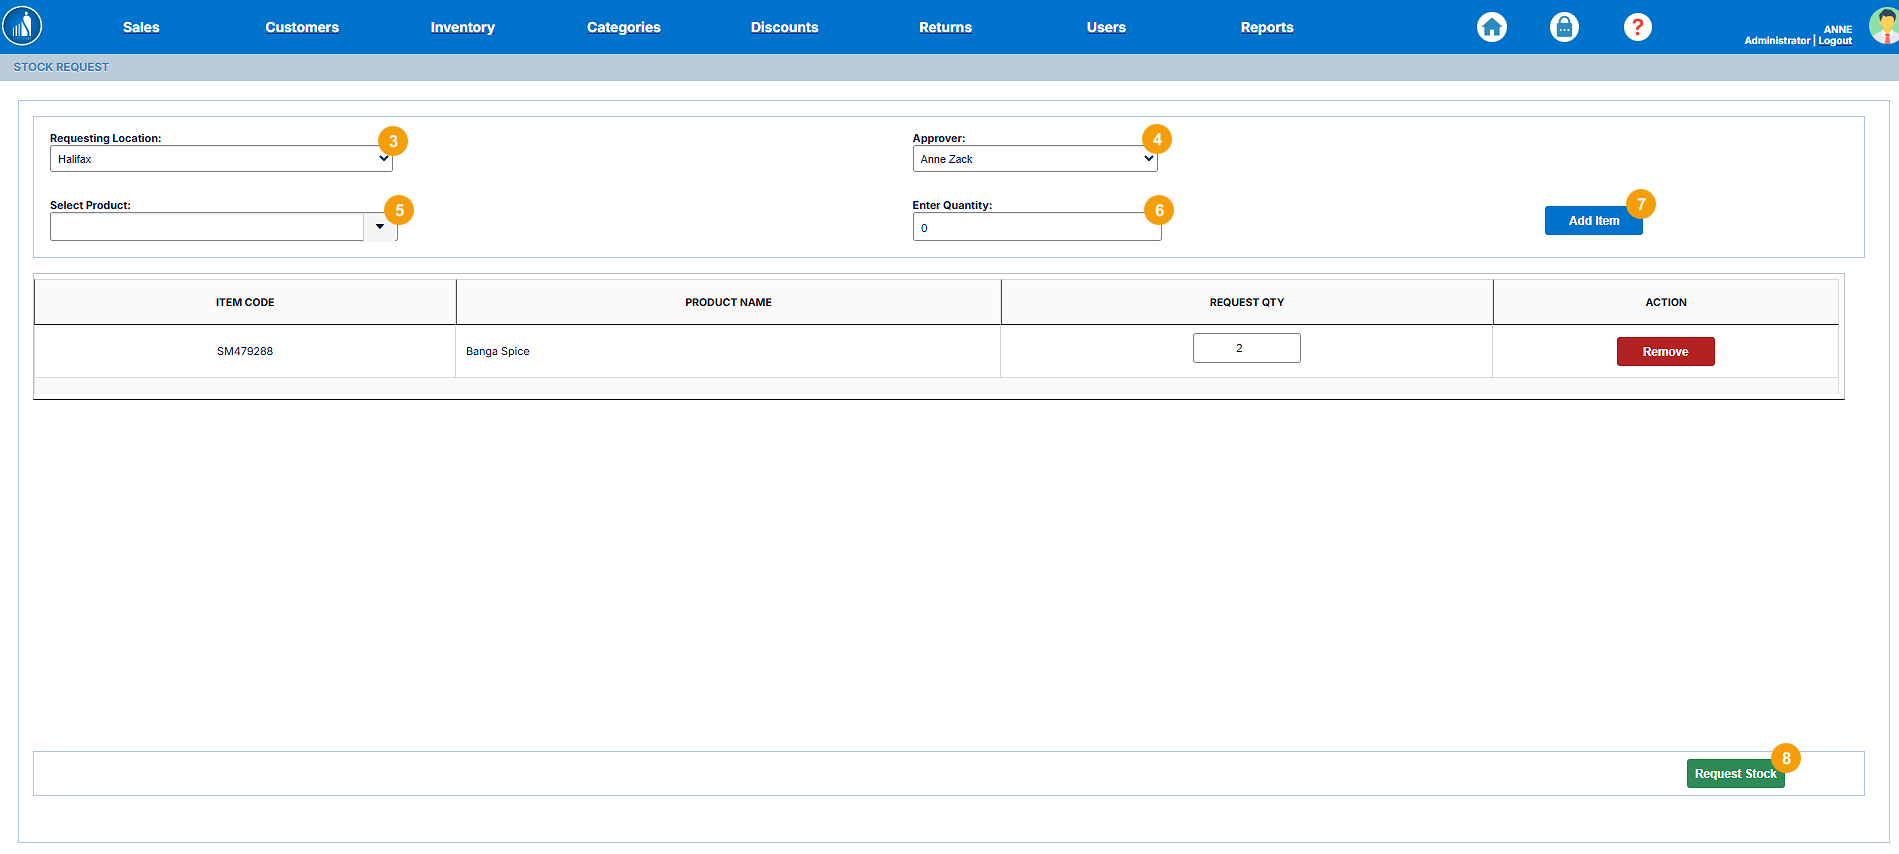Click the Banga Spice request quantity box

(1246, 348)
